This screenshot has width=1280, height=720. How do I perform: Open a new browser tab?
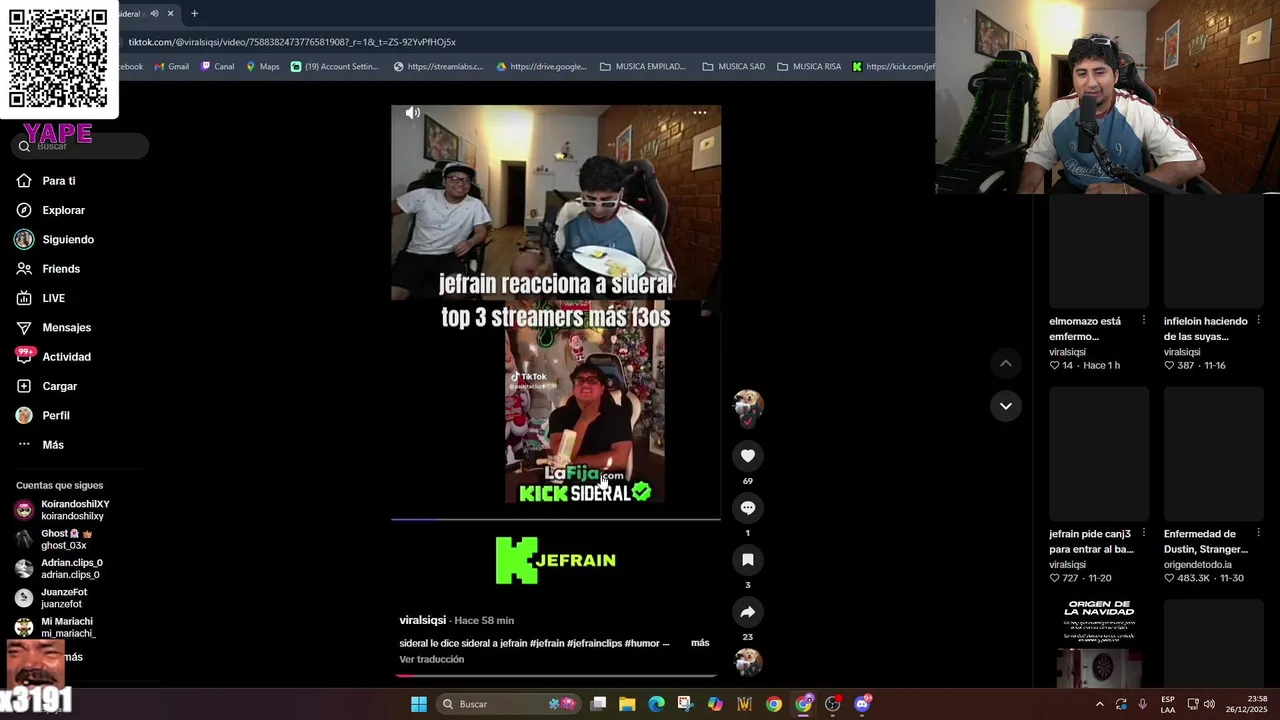click(x=194, y=13)
